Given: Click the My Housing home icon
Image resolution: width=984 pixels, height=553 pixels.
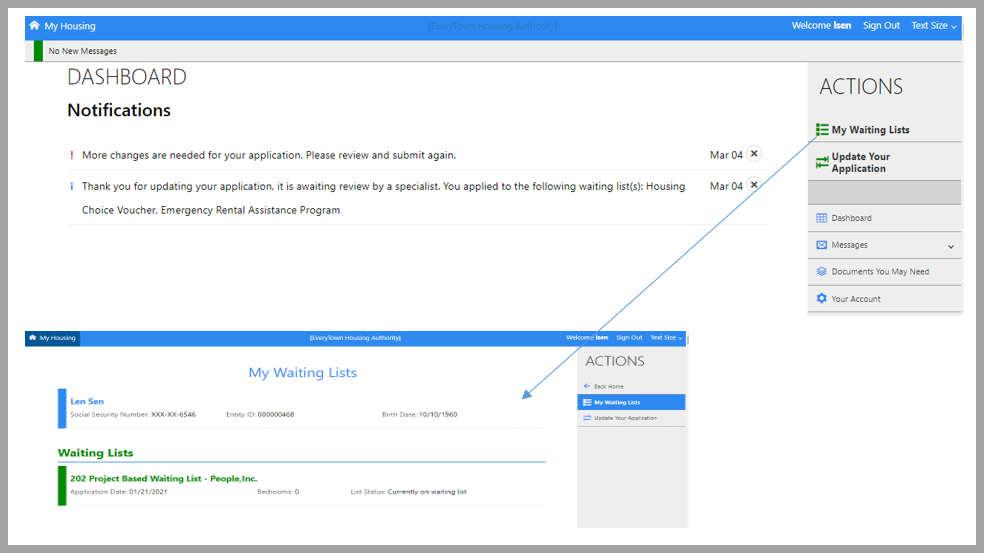Looking at the screenshot, I should point(35,26).
